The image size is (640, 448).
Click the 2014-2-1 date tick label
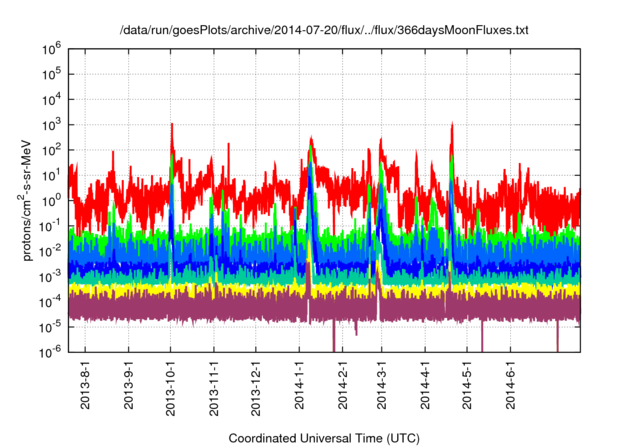coord(341,388)
